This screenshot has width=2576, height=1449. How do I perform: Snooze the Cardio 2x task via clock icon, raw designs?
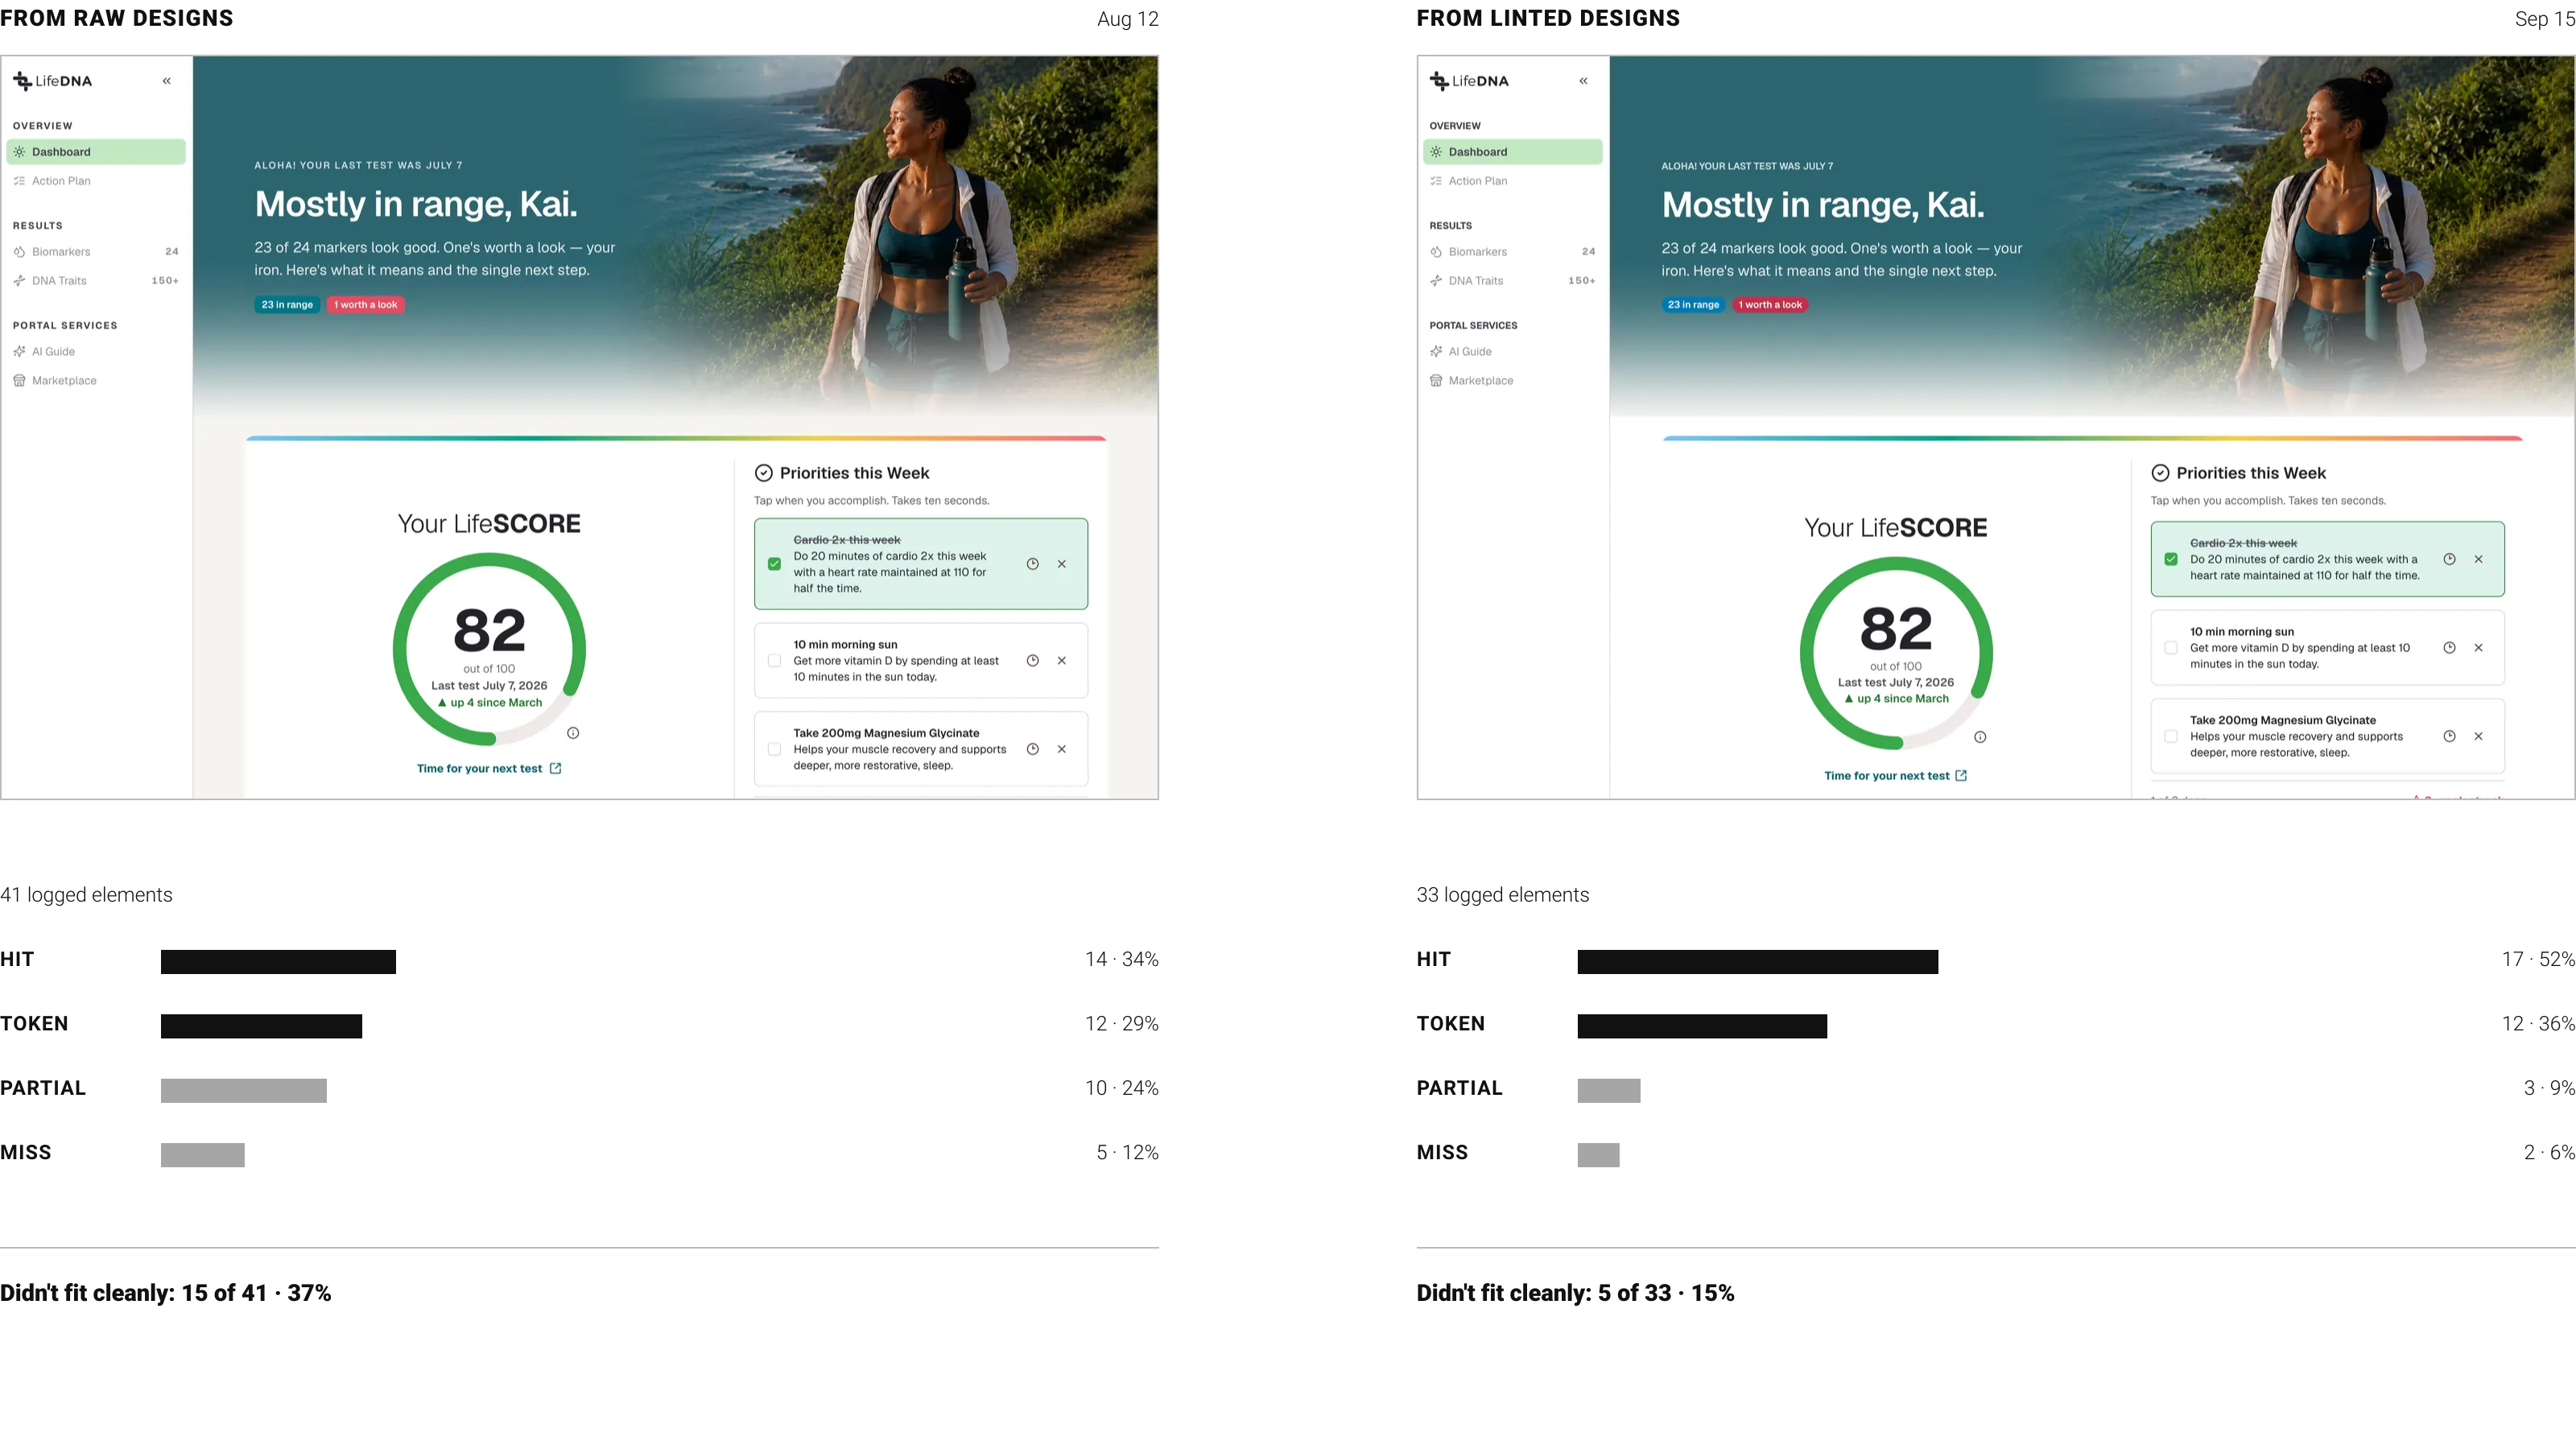(1033, 564)
